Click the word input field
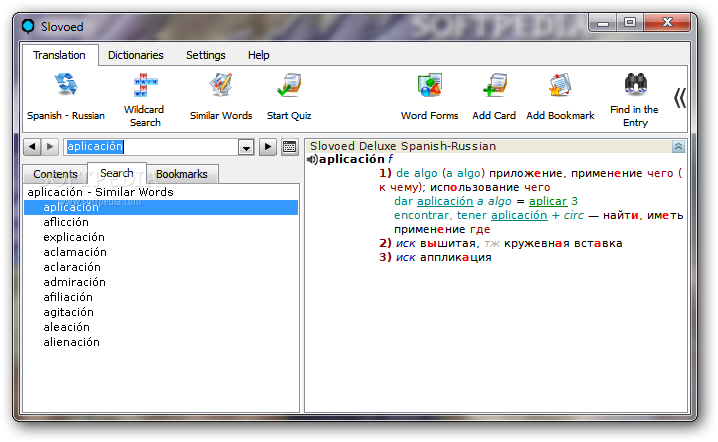 pyautogui.click(x=151, y=147)
